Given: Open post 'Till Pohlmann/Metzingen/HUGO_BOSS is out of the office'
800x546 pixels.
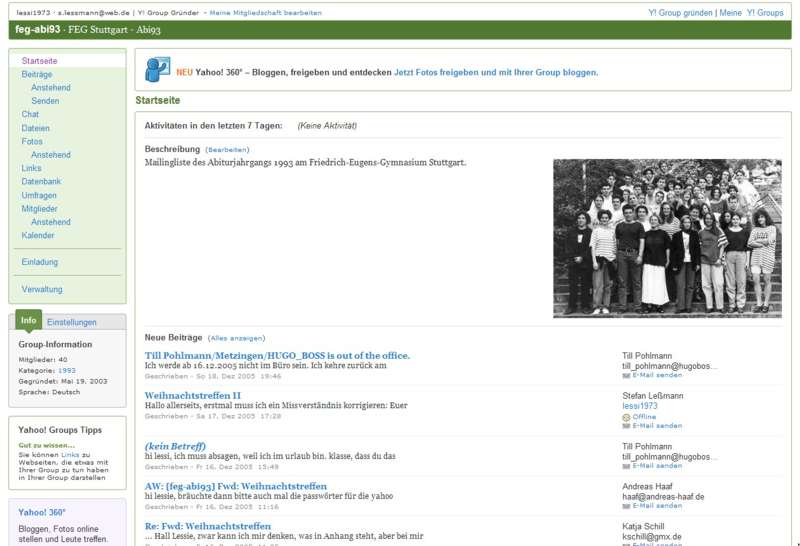Looking at the screenshot, I should [277, 355].
